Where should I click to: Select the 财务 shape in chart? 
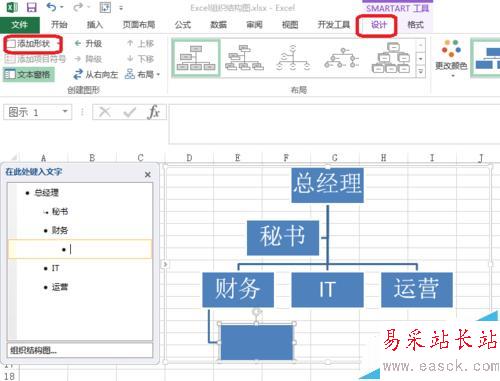coord(238,290)
